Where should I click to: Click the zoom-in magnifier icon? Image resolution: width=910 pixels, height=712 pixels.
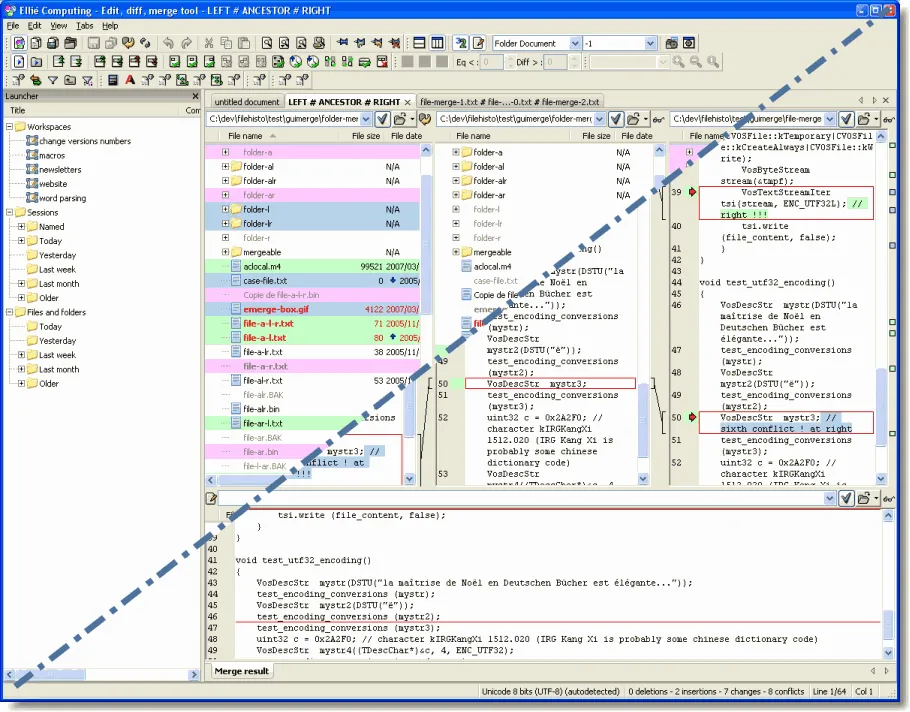(x=679, y=61)
